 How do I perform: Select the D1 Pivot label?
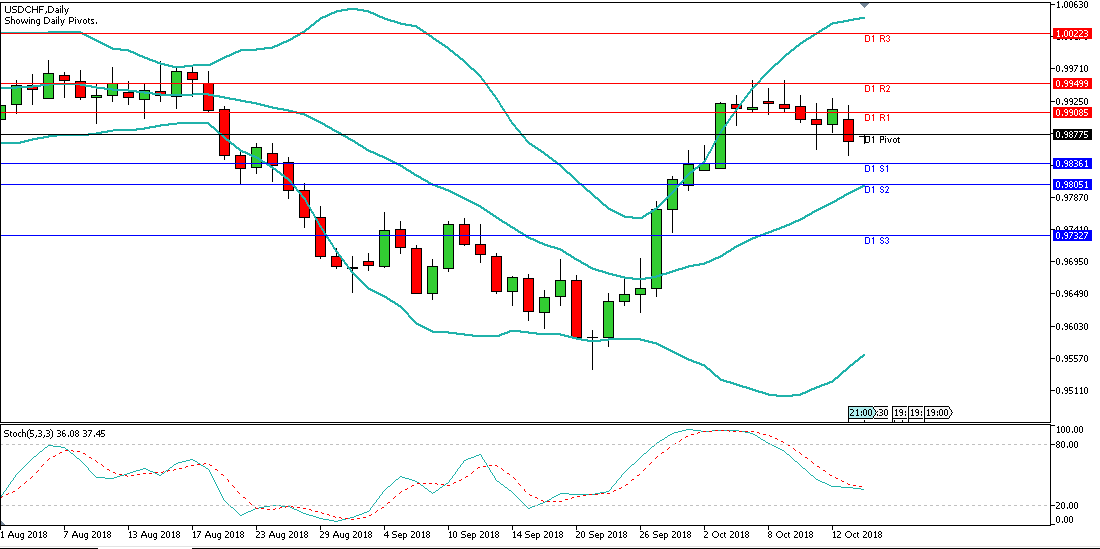pyautogui.click(x=881, y=140)
